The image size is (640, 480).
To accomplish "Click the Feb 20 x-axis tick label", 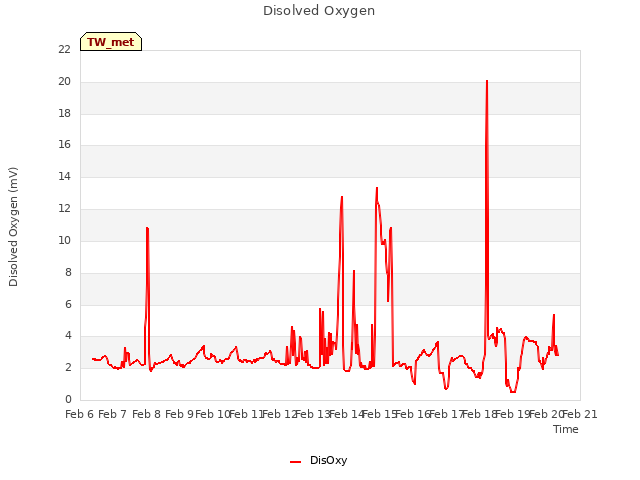I will [546, 414].
